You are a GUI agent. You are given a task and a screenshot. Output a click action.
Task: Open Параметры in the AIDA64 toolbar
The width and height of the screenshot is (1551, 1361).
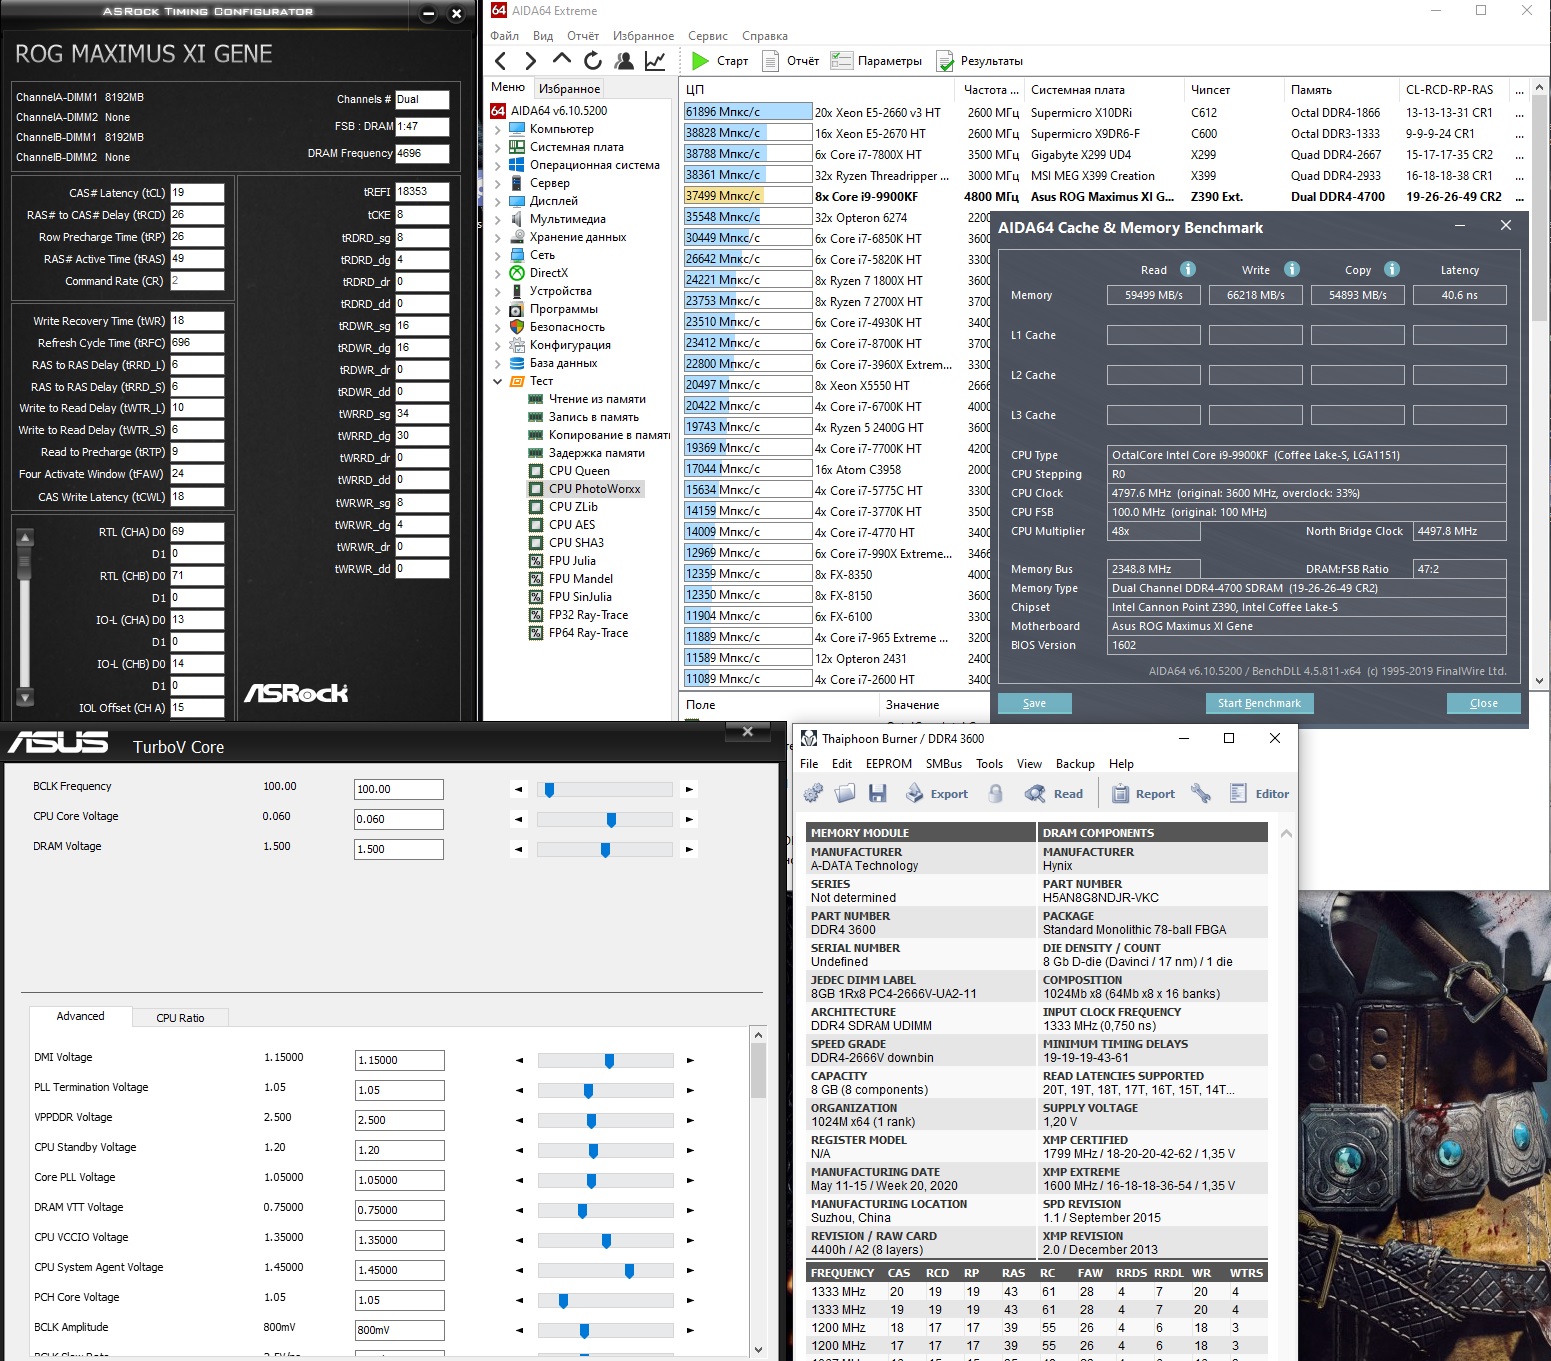click(x=877, y=61)
